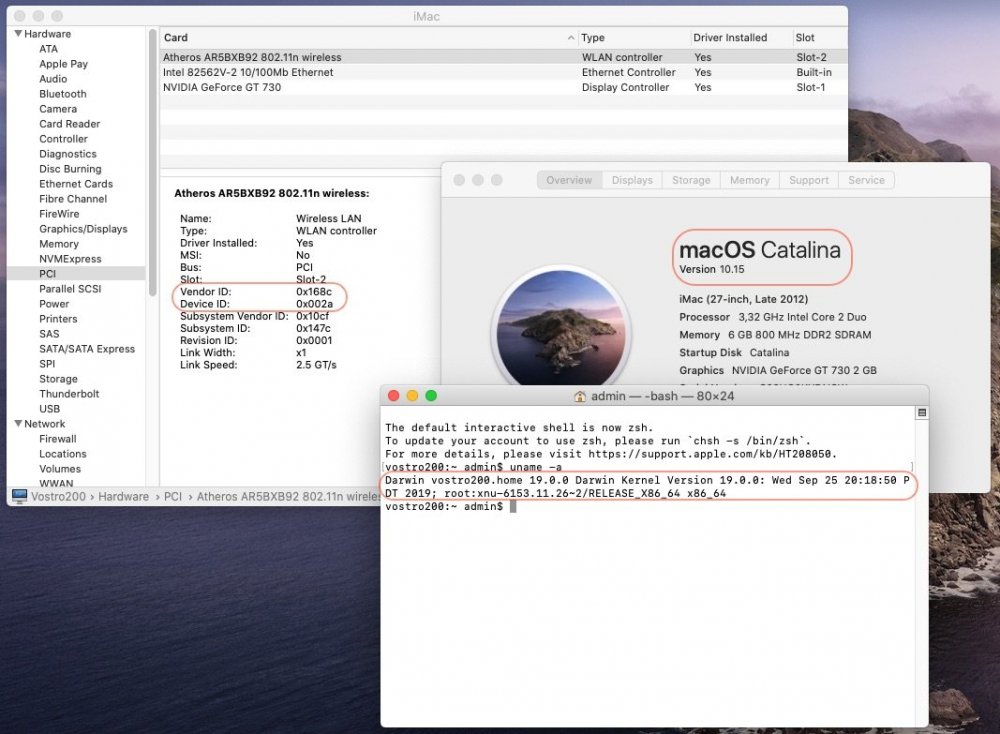Select the Memory tab
Image resolution: width=1000 pixels, height=734 pixels.
pos(749,180)
